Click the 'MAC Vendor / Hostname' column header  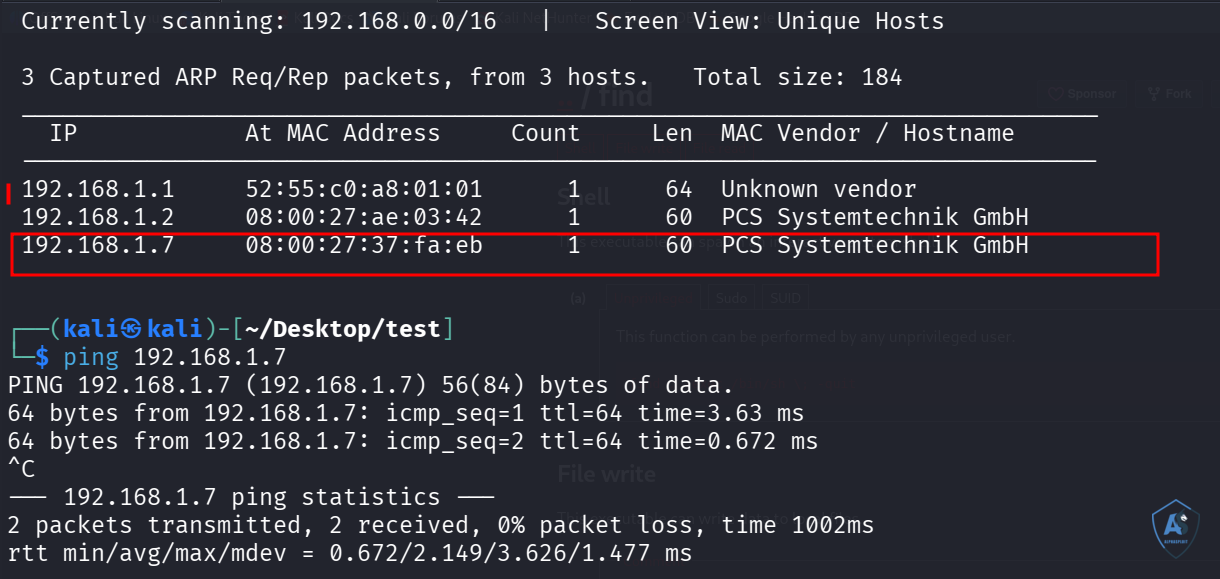pyautogui.click(x=867, y=133)
